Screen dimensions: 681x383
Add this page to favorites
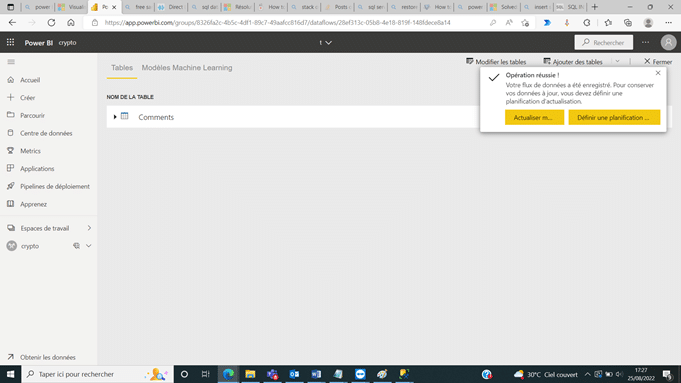525,23
